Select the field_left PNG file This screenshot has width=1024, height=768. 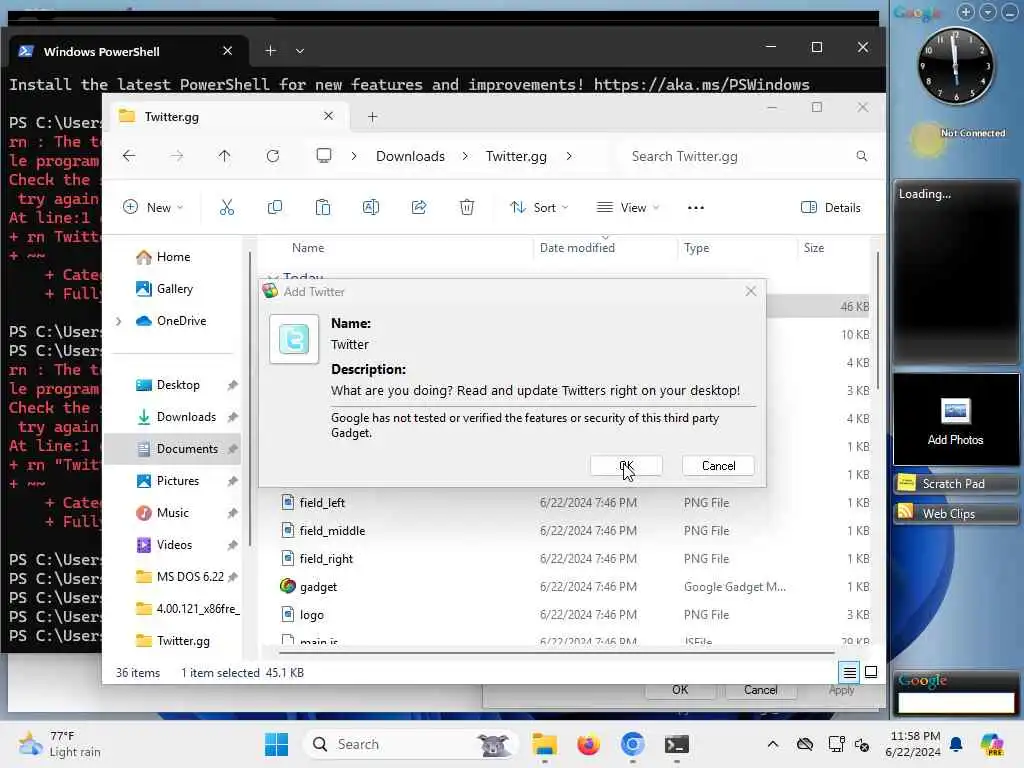322,503
